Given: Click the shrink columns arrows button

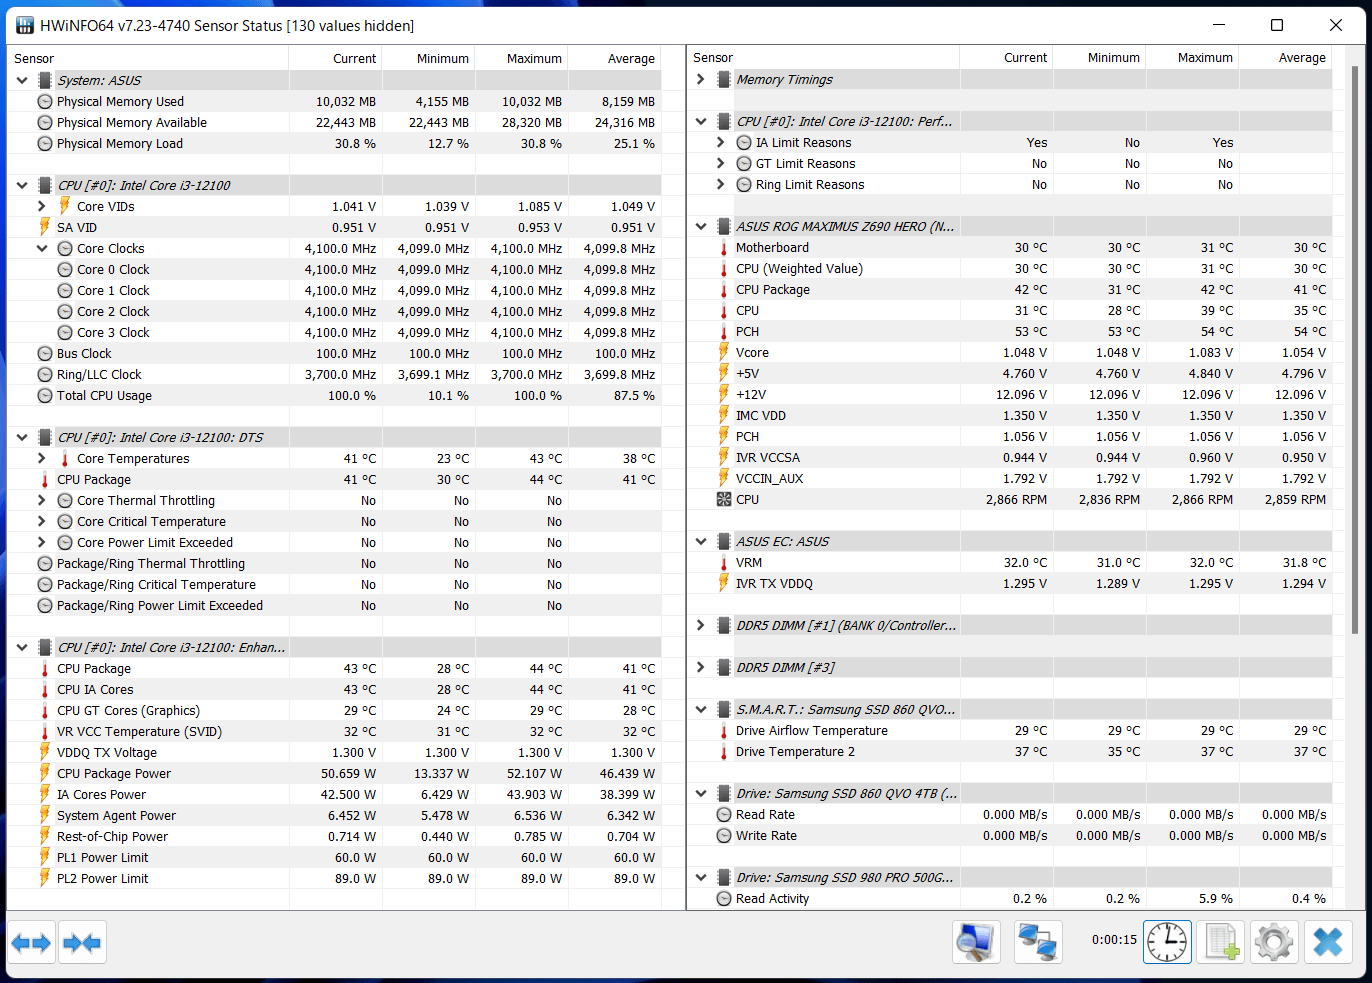Looking at the screenshot, I should 82,942.
